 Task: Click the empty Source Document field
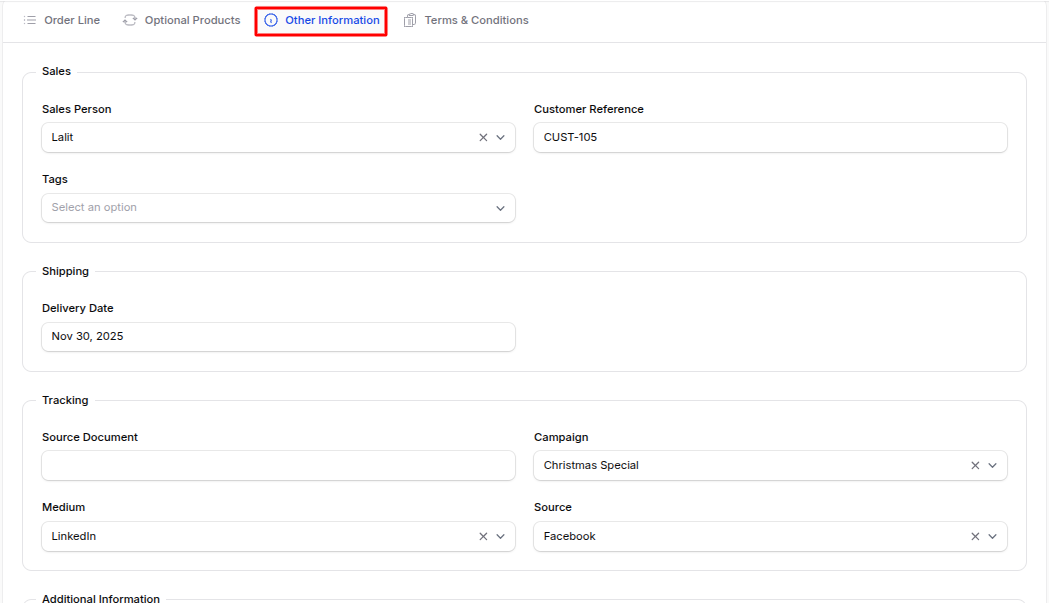tap(278, 465)
